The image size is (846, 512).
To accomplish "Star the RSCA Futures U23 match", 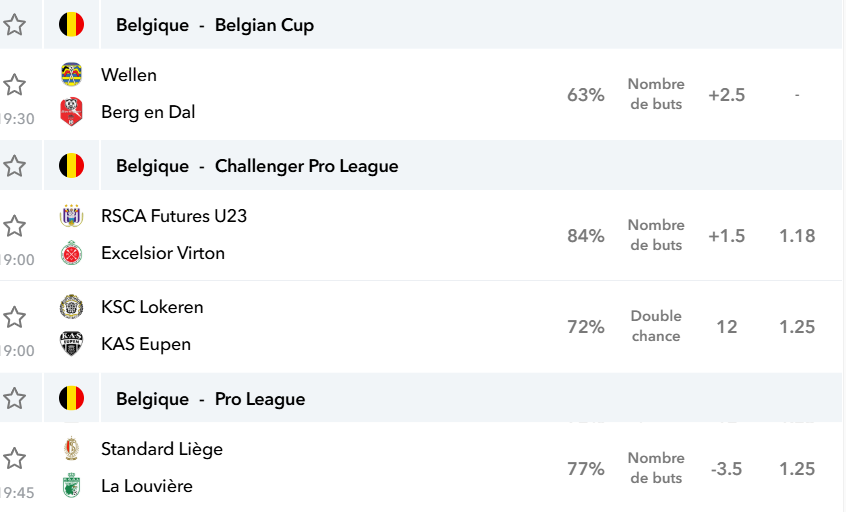I will [15, 226].
